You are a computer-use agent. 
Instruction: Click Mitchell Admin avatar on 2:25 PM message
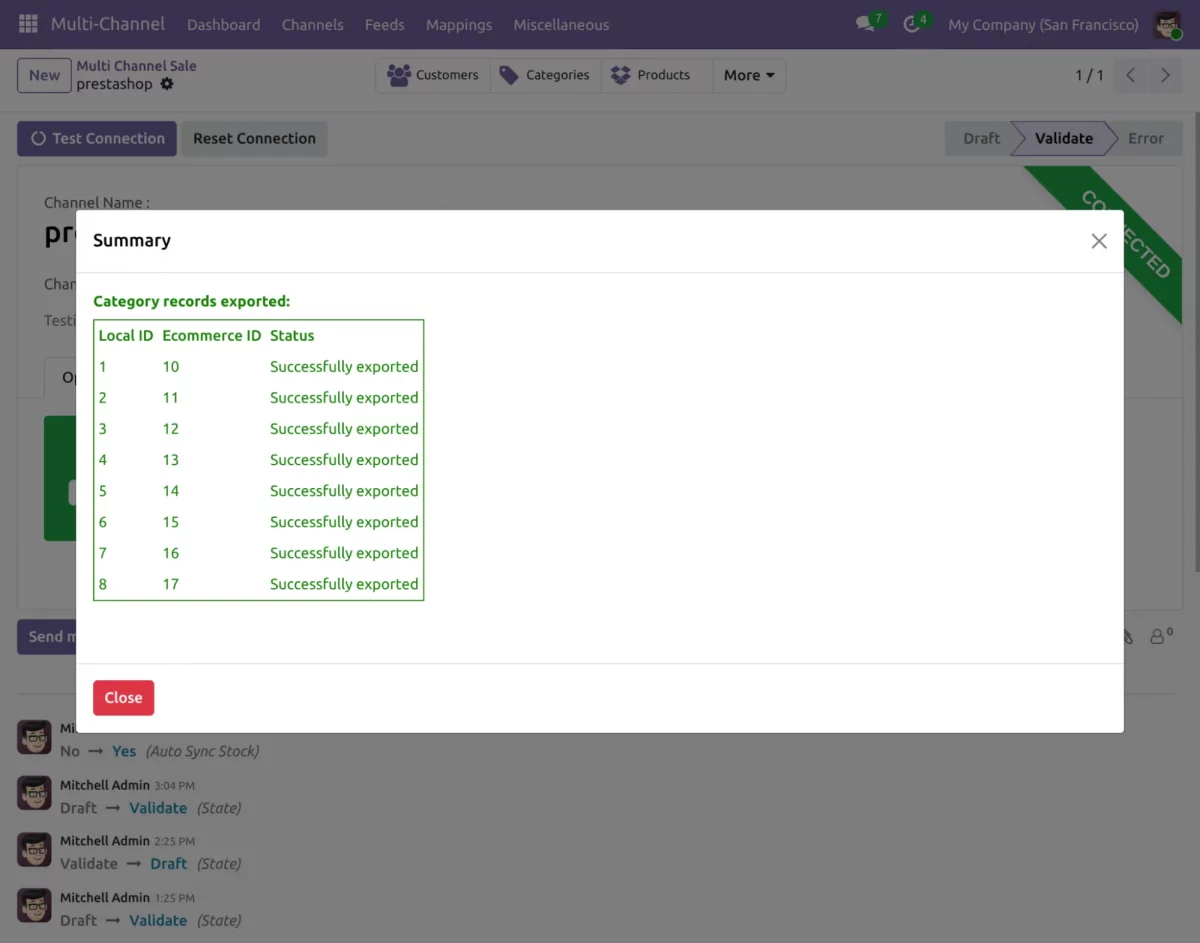[x=34, y=850]
